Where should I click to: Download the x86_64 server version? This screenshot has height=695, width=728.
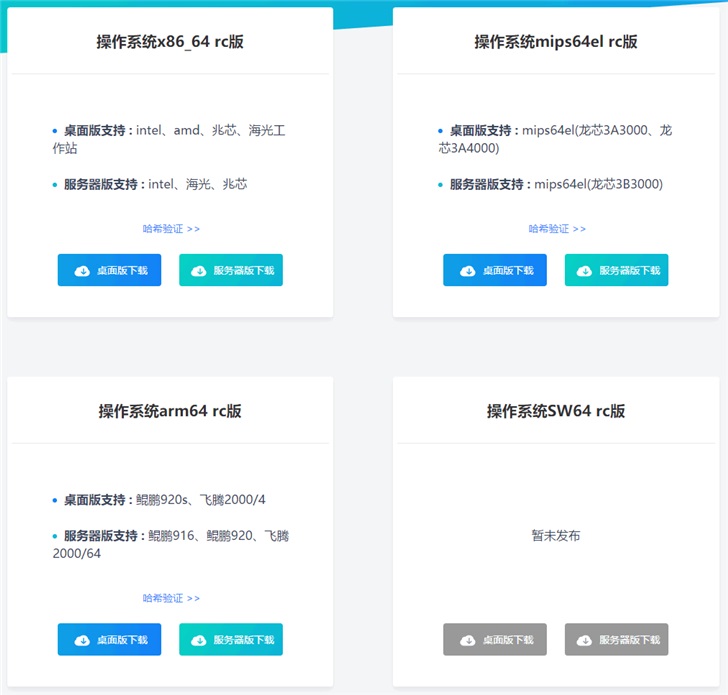pyautogui.click(x=231, y=270)
